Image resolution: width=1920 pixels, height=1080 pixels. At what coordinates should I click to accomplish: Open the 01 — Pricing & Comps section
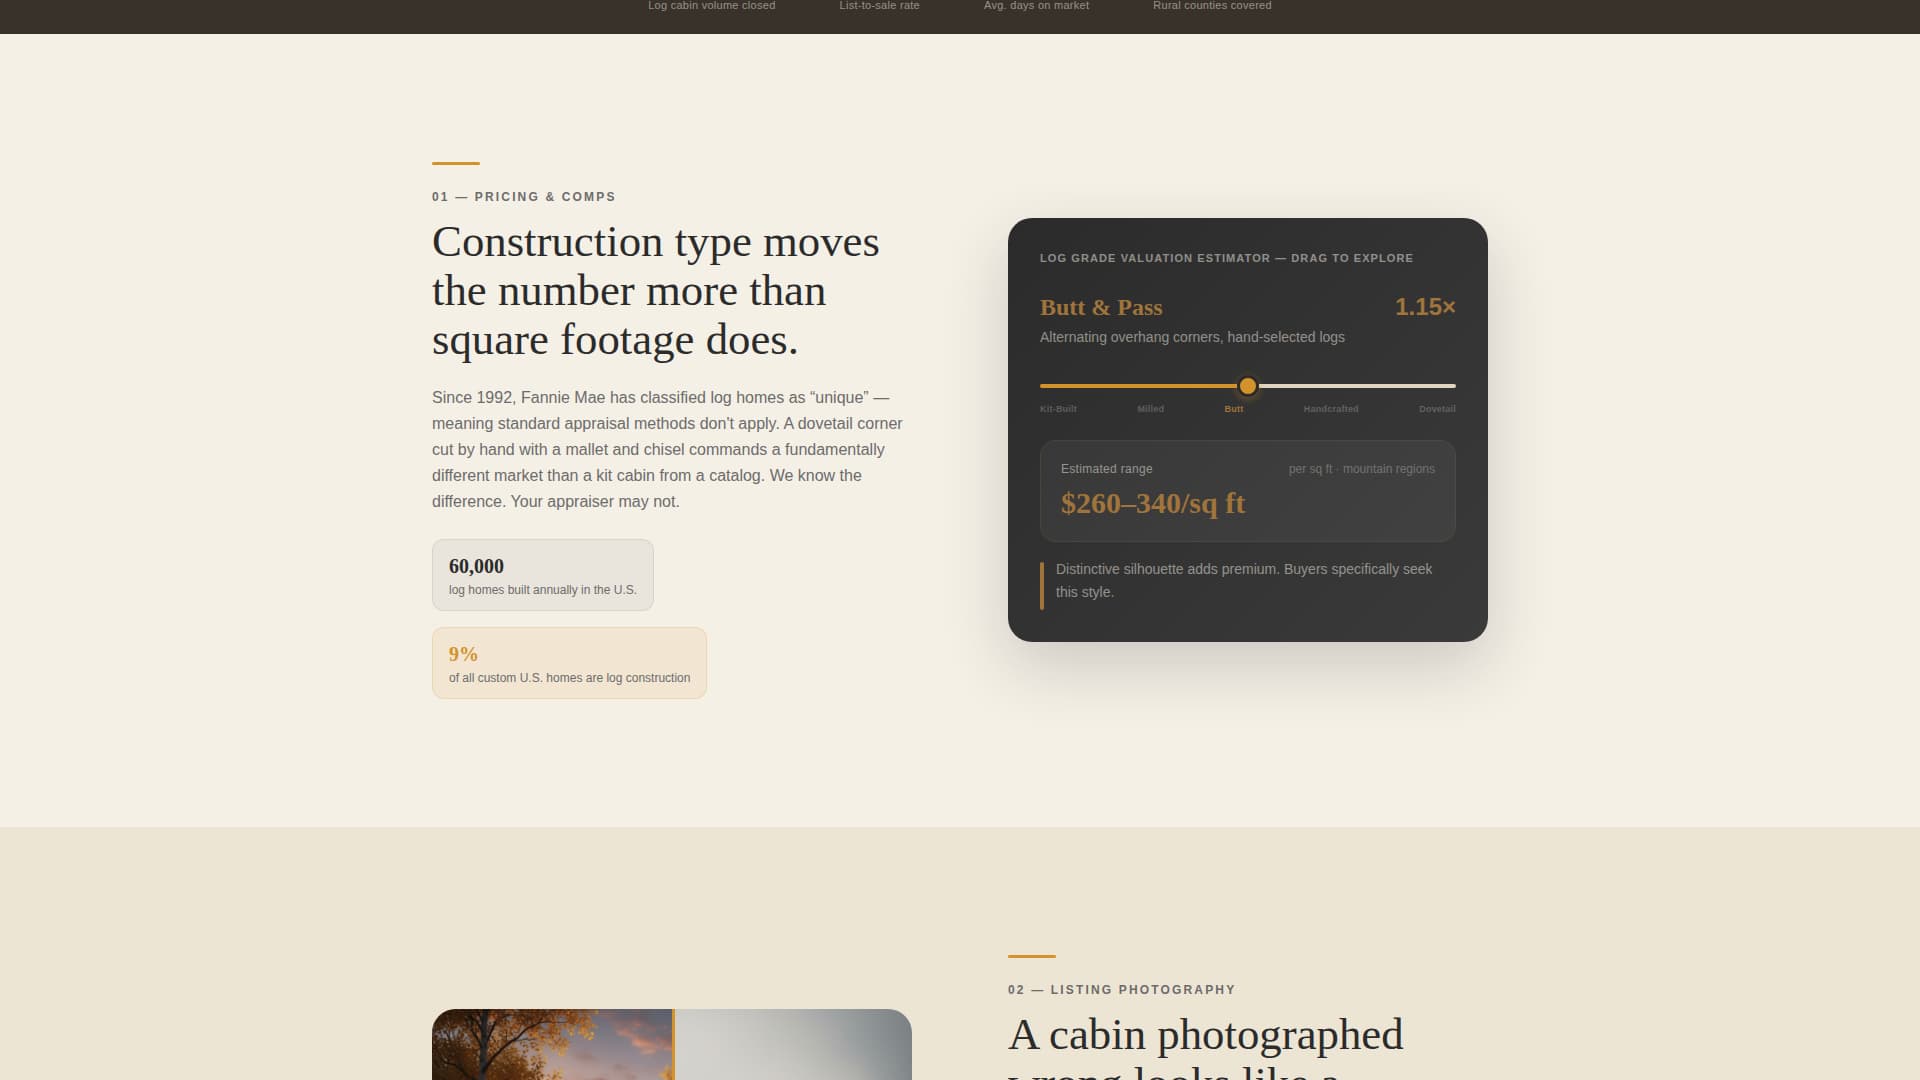point(523,196)
